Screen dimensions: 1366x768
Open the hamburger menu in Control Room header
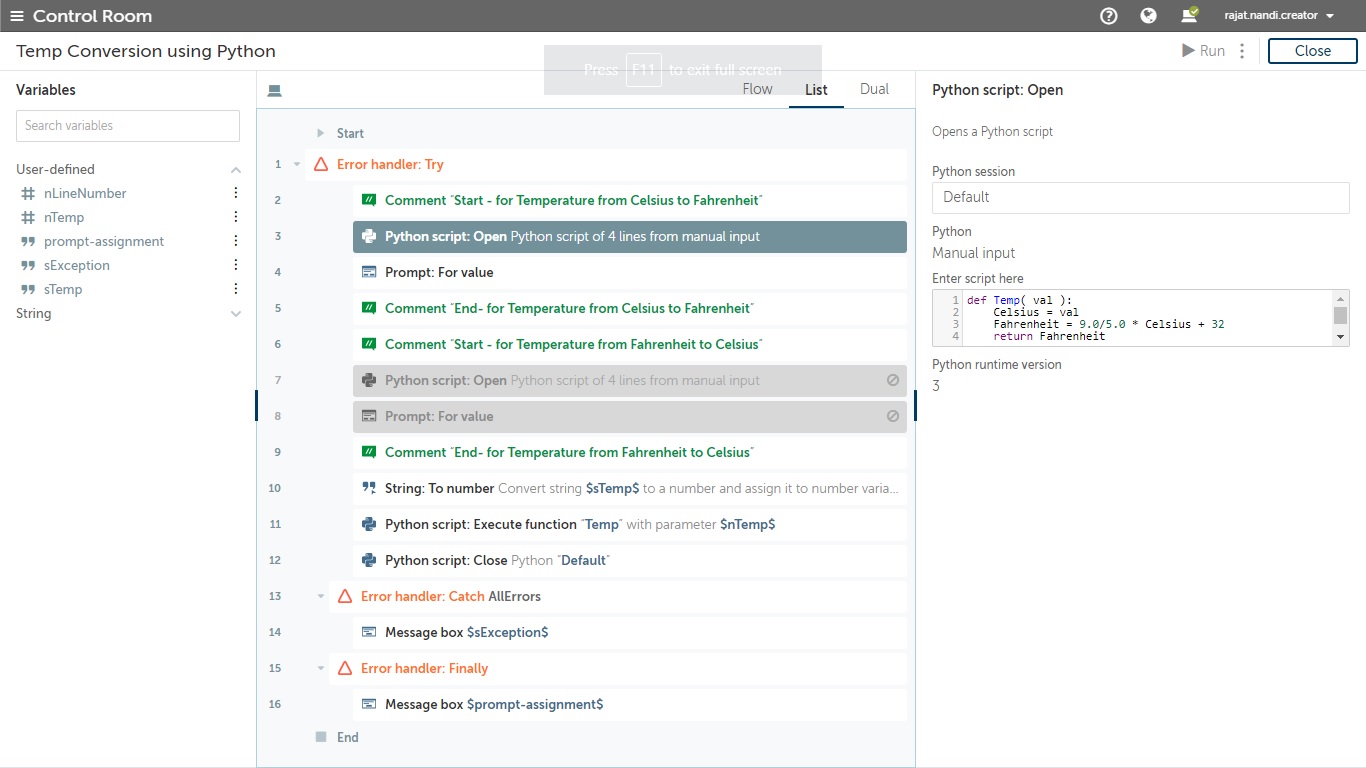tap(17, 16)
